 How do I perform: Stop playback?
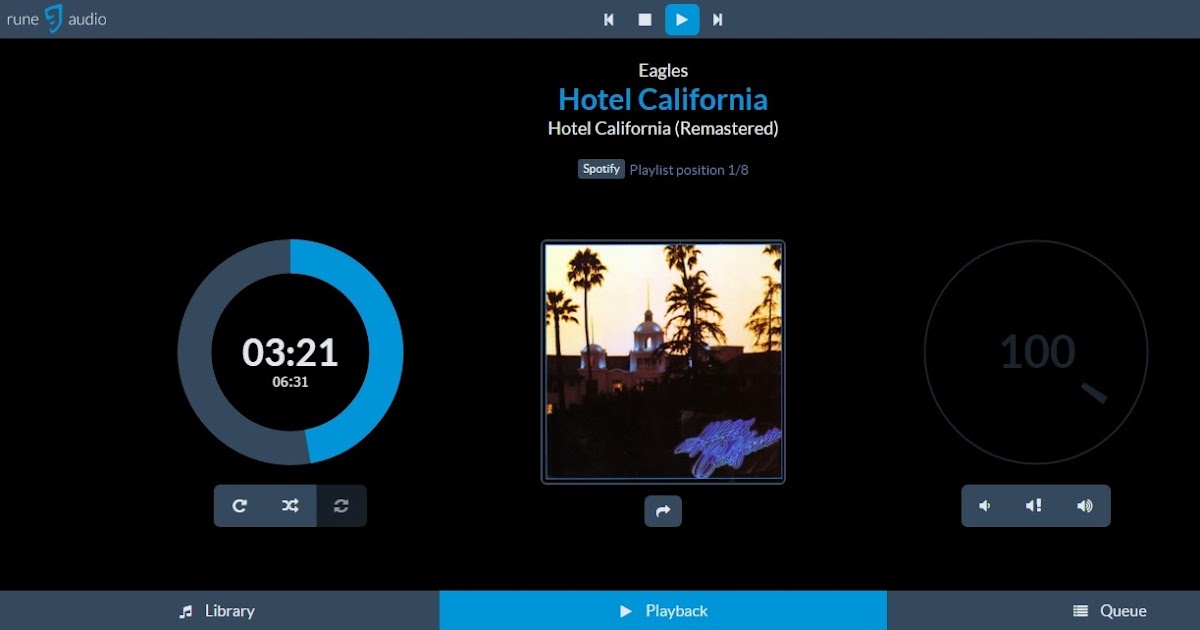click(645, 19)
